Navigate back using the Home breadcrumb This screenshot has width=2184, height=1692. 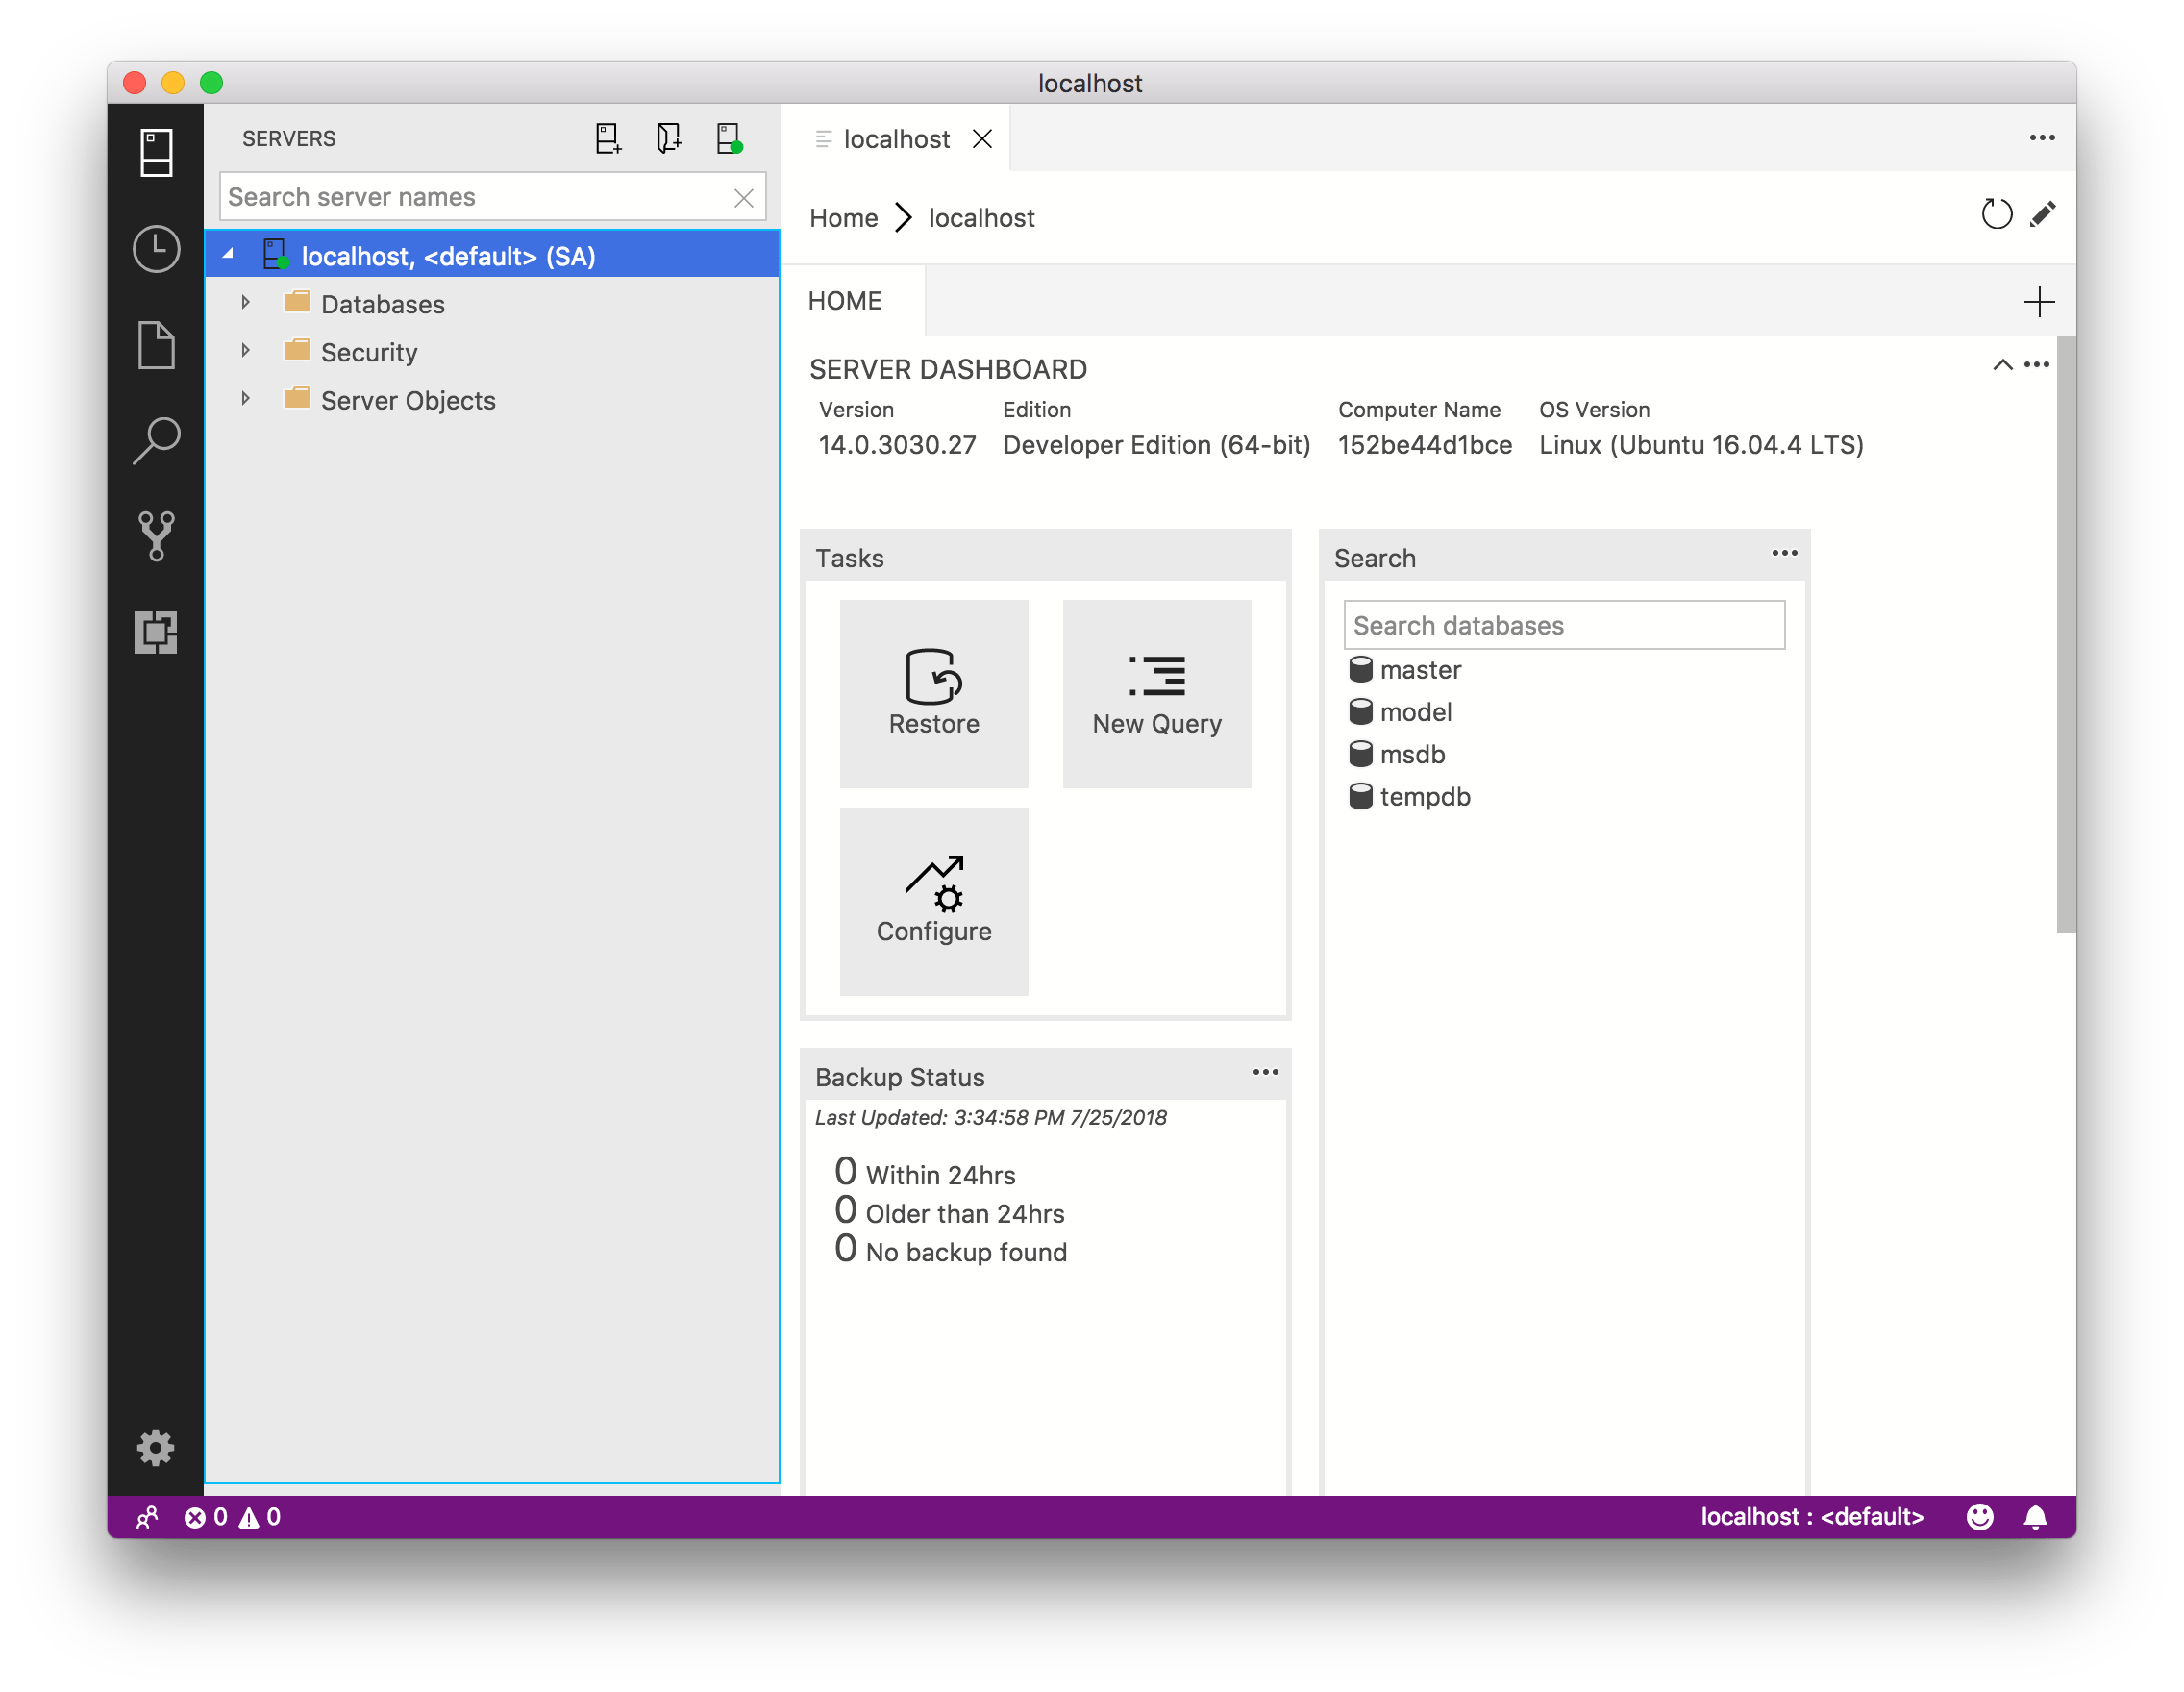click(x=843, y=217)
